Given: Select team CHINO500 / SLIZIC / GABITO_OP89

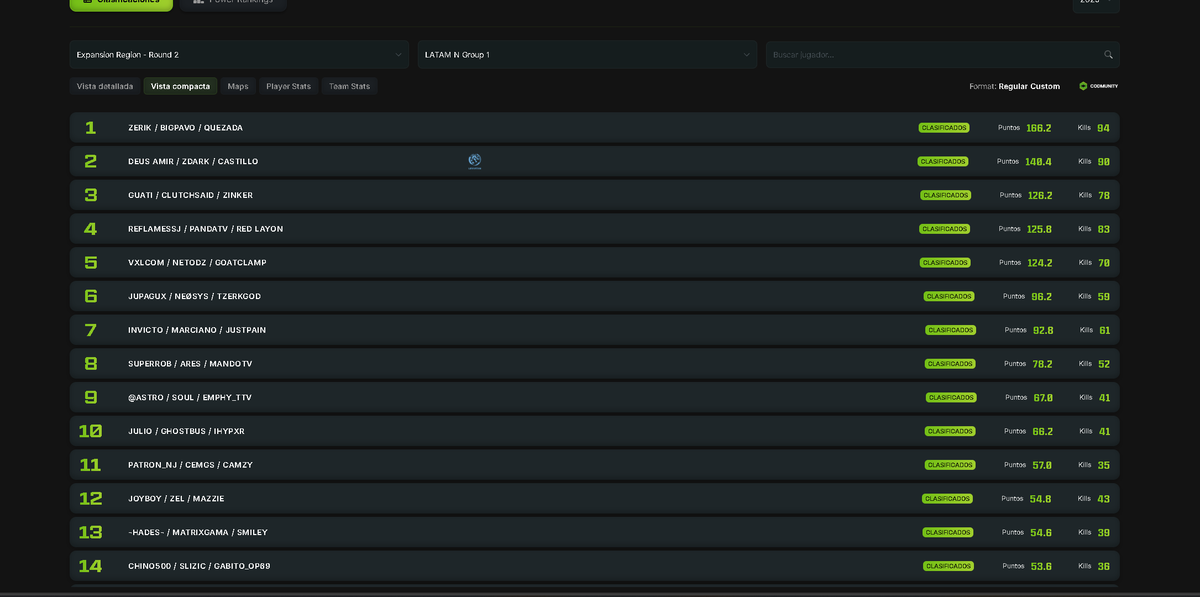Looking at the screenshot, I should [199, 566].
